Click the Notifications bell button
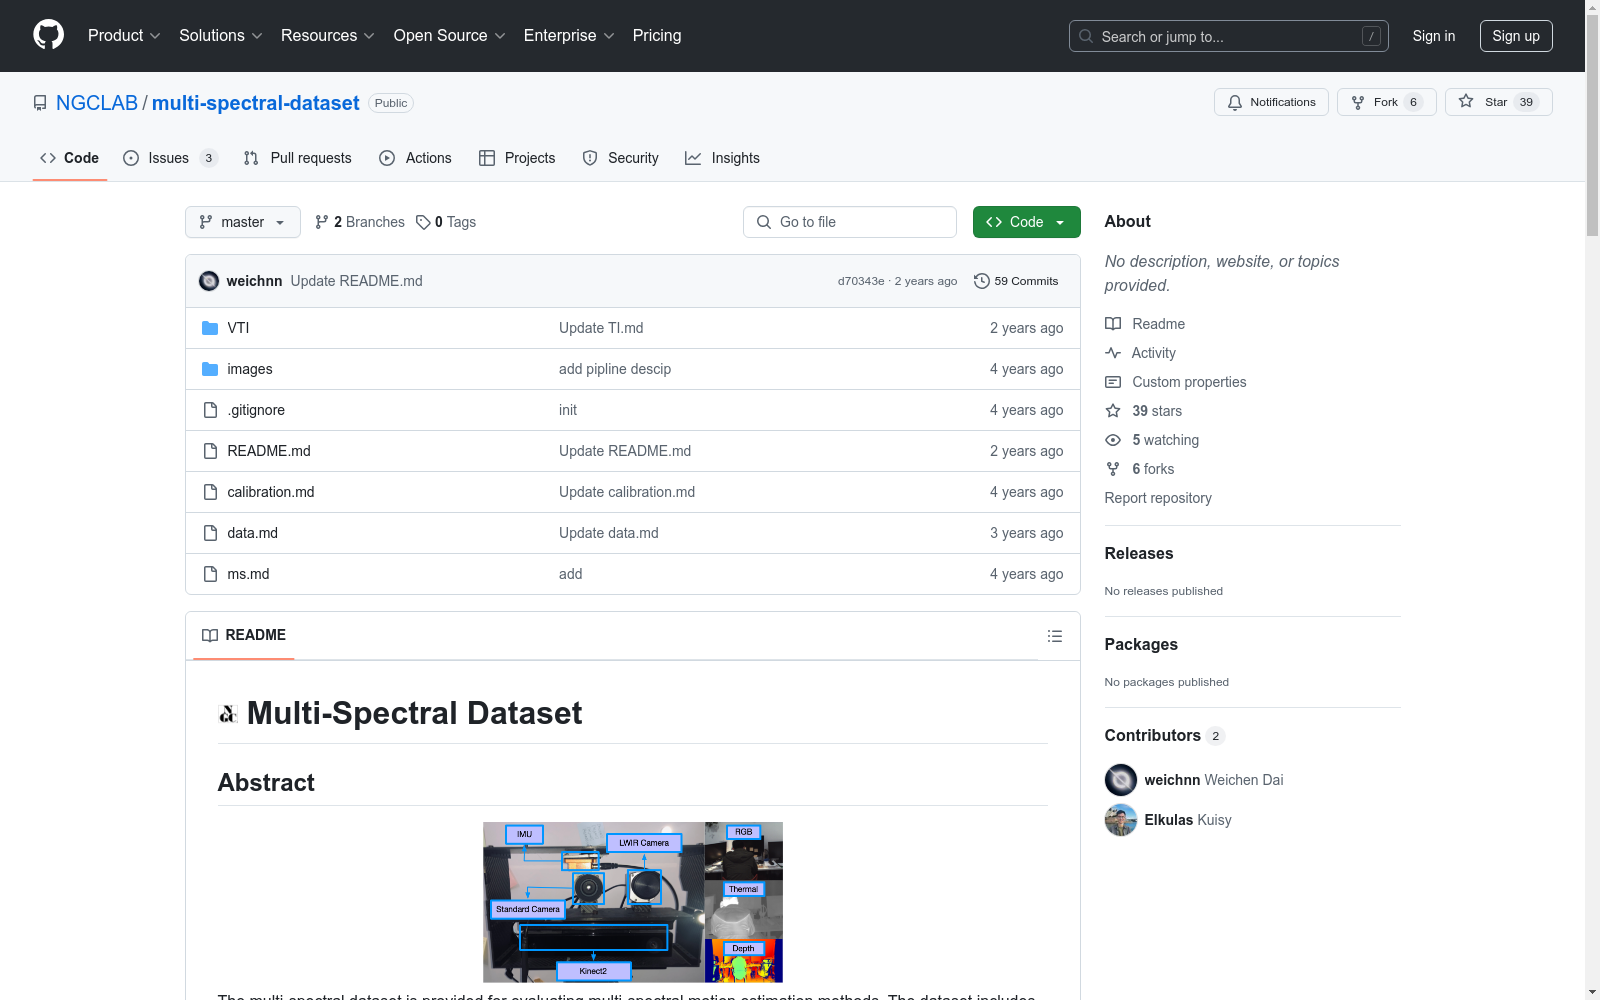This screenshot has width=1600, height=1000. click(x=1271, y=102)
